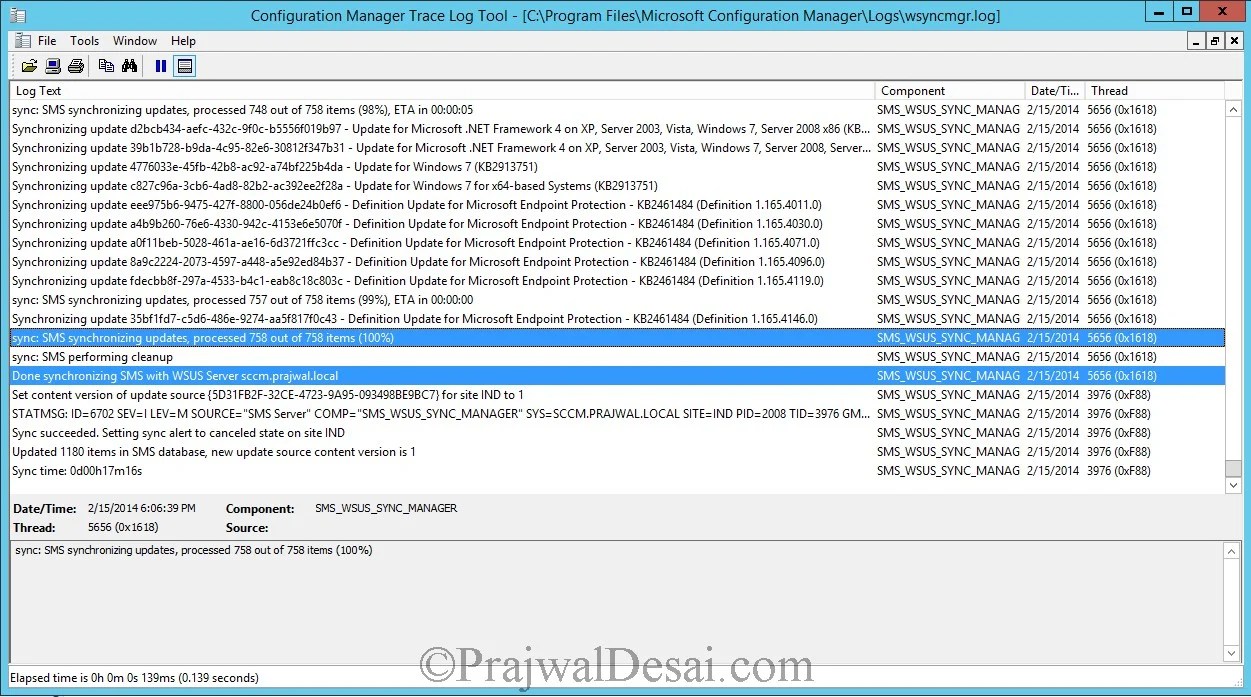1251x697 pixels.
Task: Deselect the highlighted sync completion row
Action: click(400, 337)
